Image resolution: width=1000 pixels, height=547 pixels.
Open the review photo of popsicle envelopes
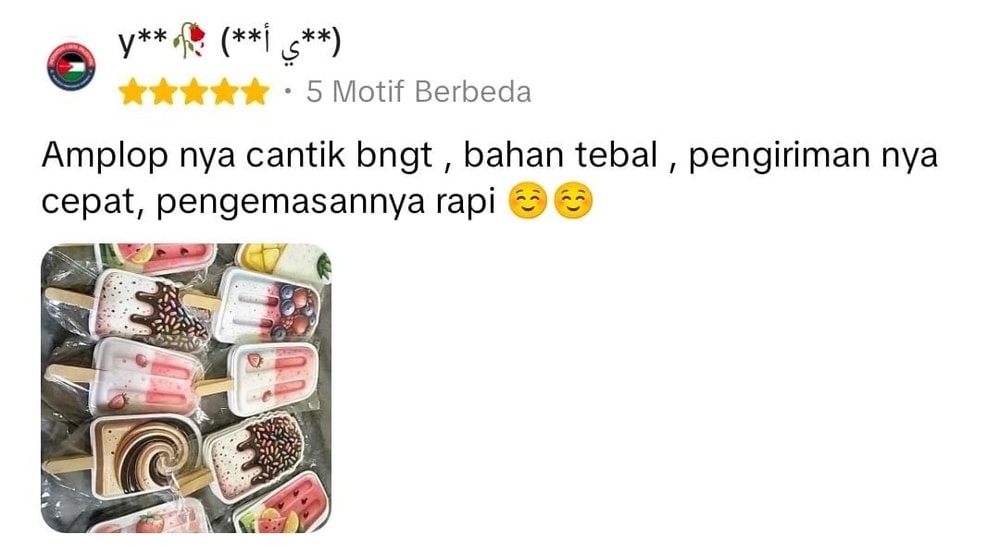186,388
